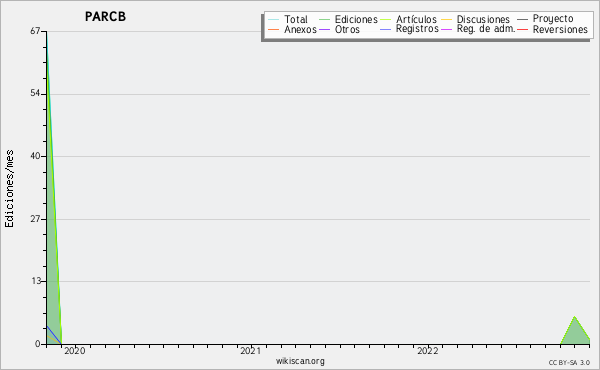Click the 54 y-axis value
This screenshot has height=370, width=600.
click(35, 93)
